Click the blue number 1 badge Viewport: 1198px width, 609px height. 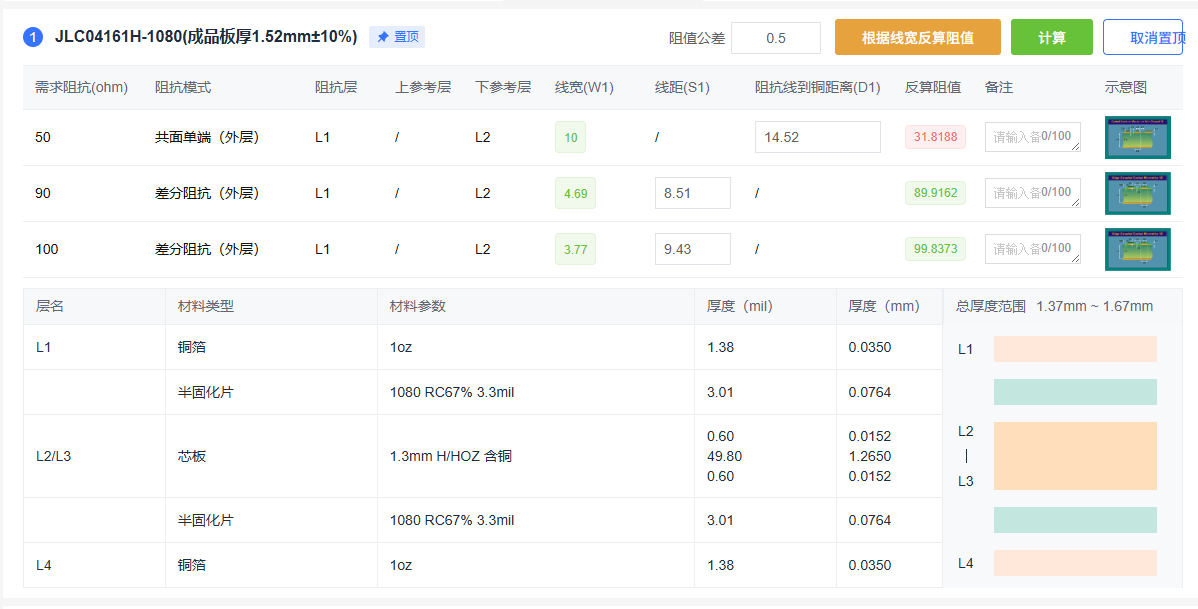tap(33, 38)
